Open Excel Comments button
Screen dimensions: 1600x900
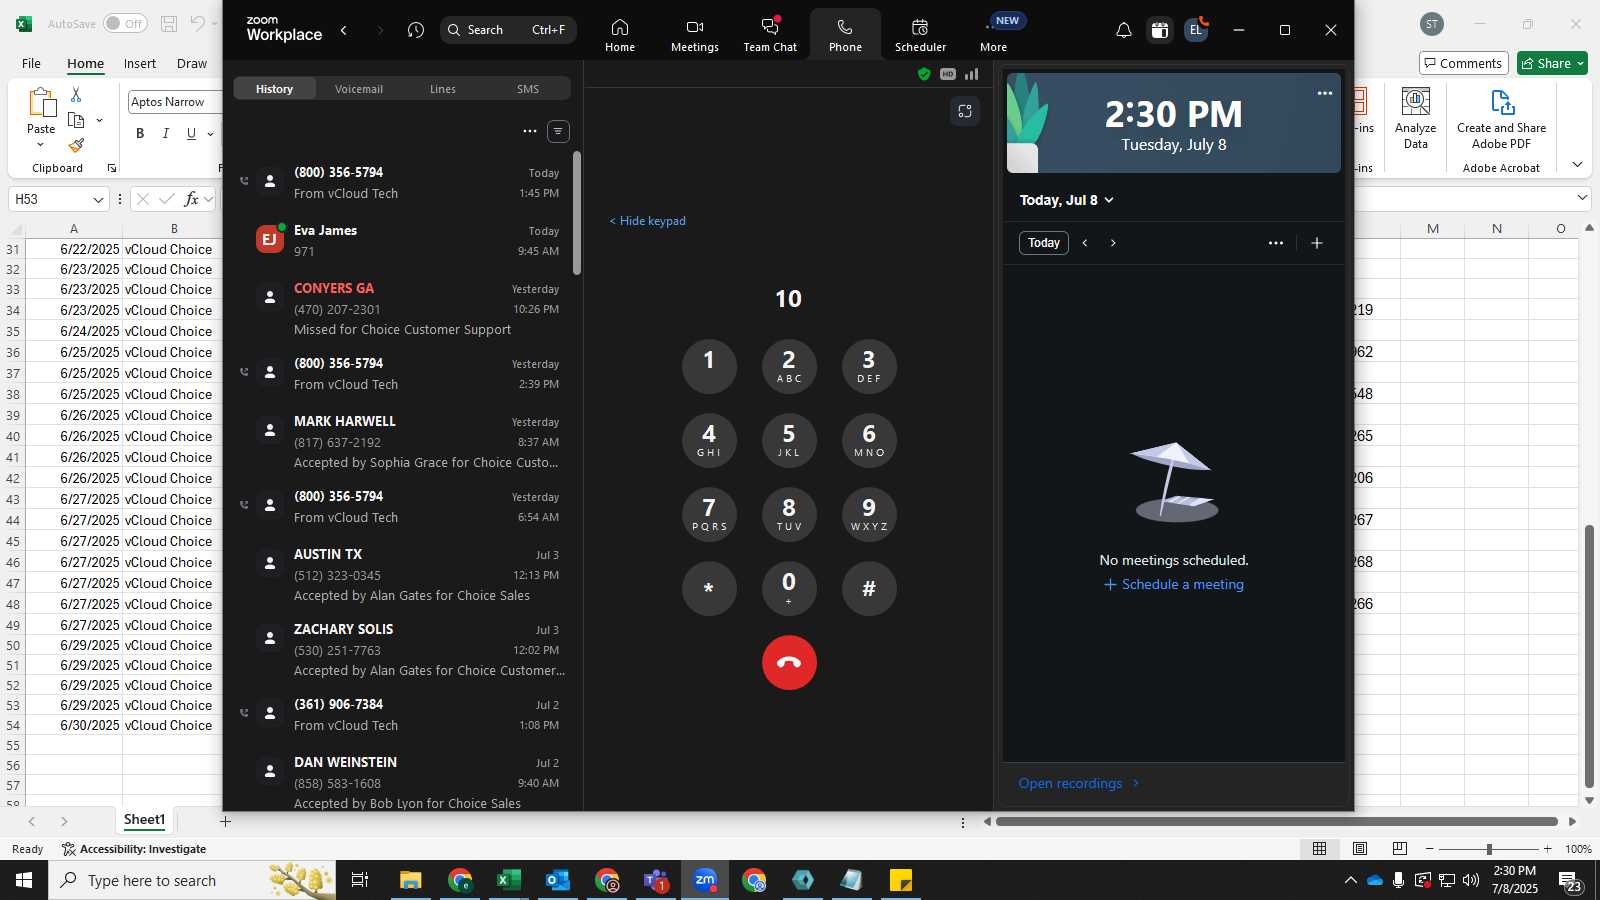(x=1463, y=63)
